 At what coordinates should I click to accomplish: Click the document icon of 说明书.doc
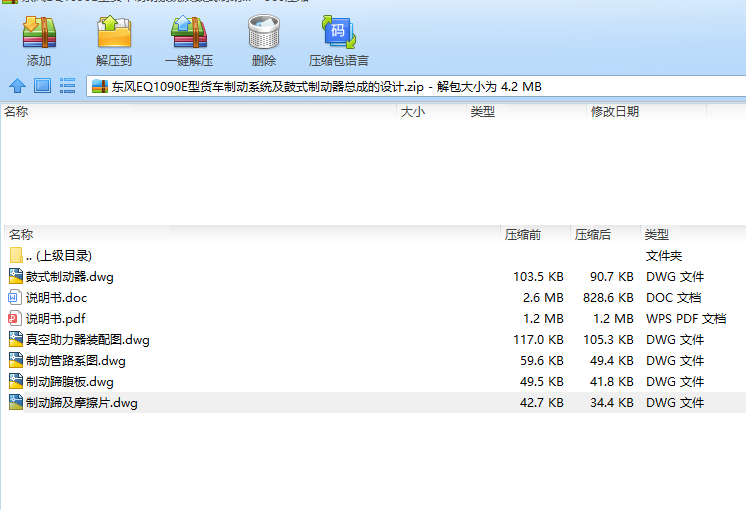14,298
